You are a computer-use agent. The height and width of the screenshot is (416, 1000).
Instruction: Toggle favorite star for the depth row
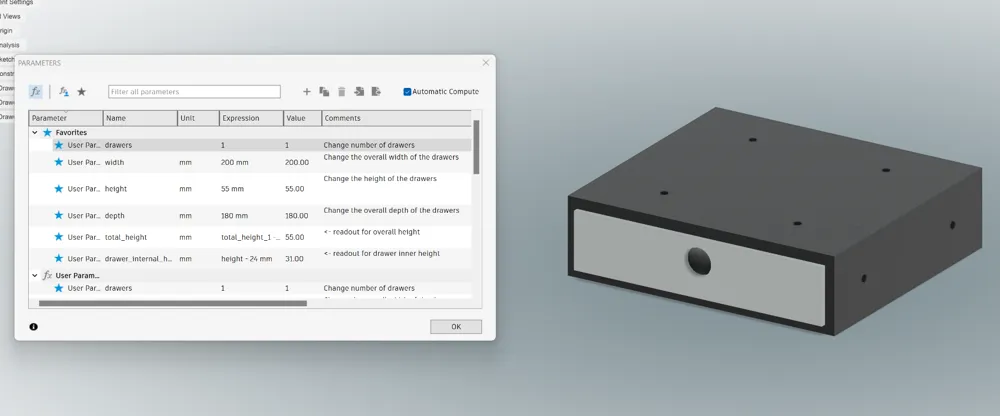coord(59,216)
